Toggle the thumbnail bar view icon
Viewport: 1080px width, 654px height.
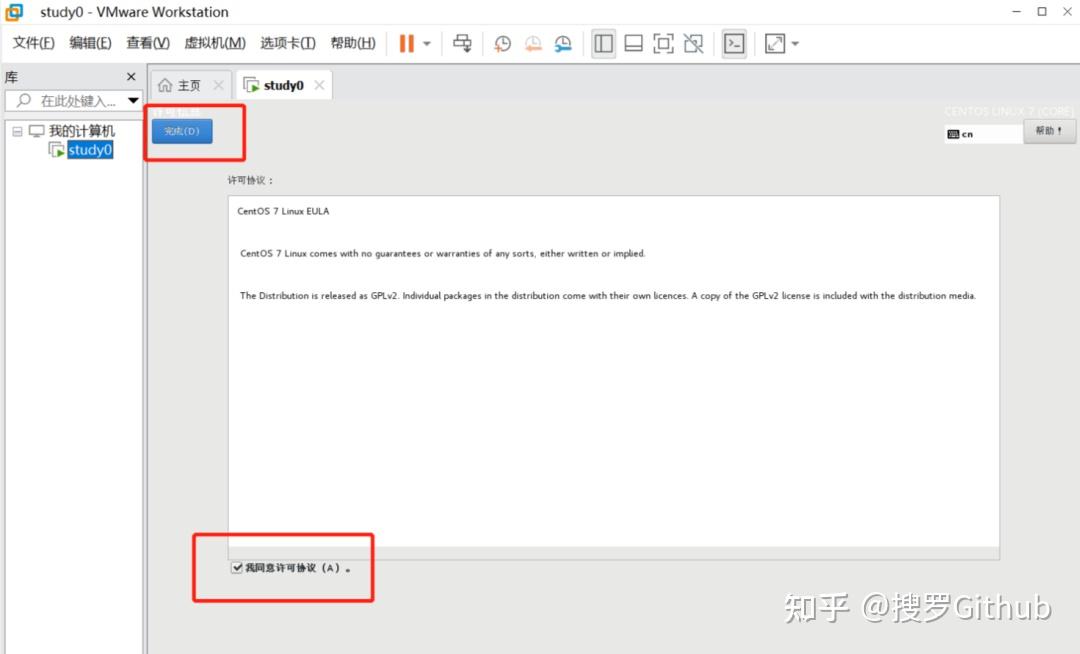tap(633, 43)
